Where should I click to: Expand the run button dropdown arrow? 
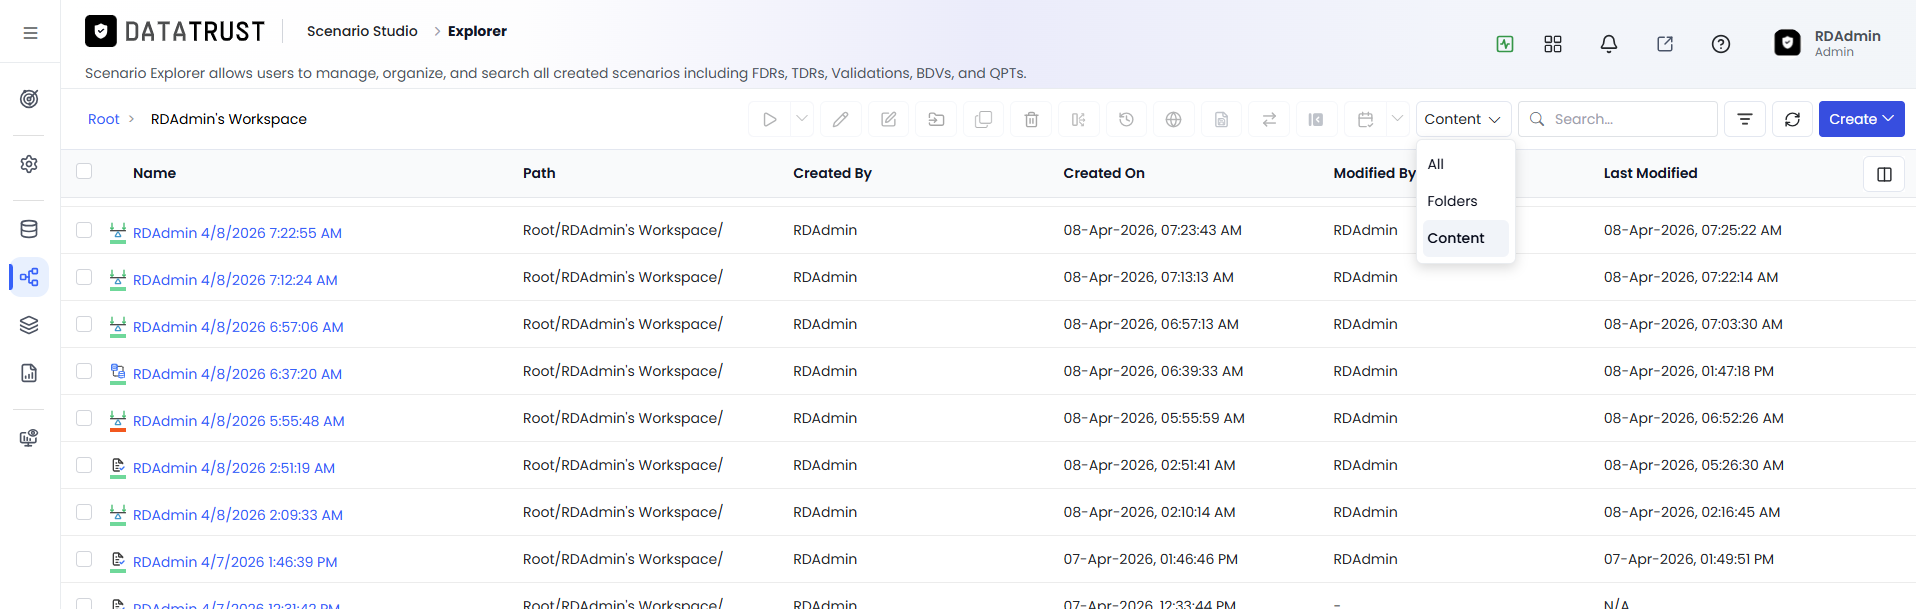click(x=802, y=119)
